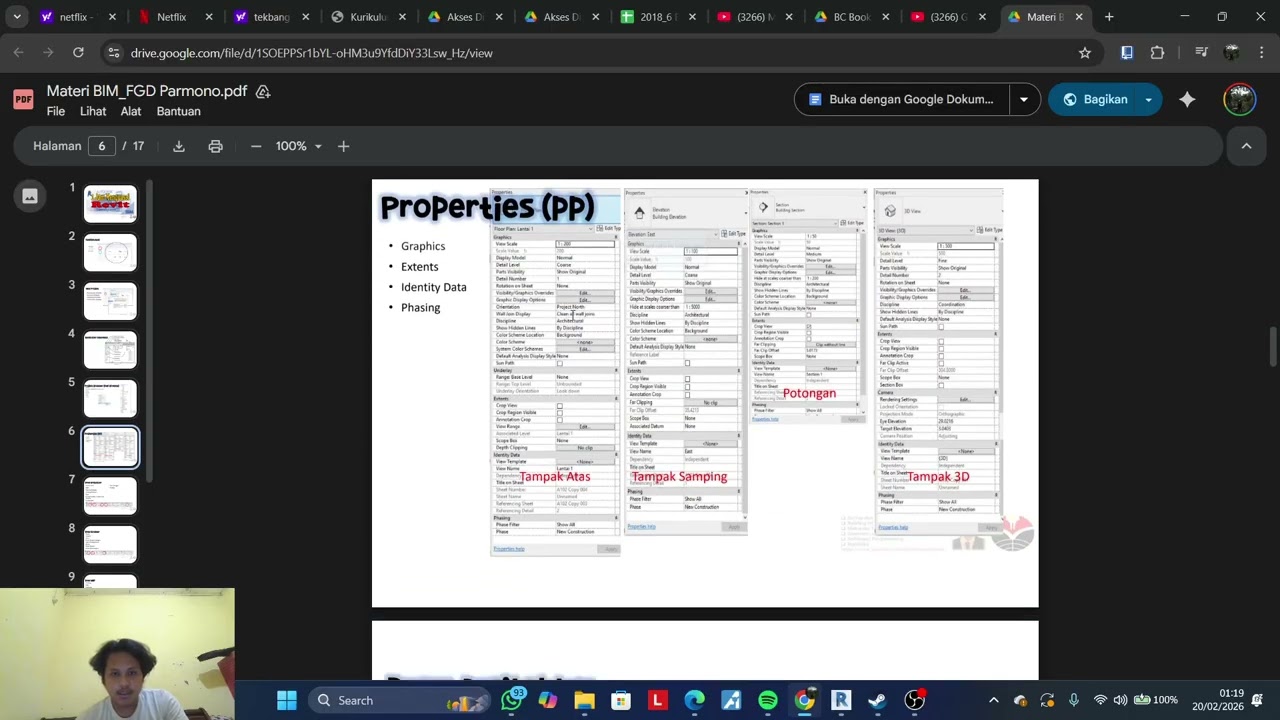Click the Google account avatar
Viewport: 1280px width, 720px height.
(x=1240, y=99)
